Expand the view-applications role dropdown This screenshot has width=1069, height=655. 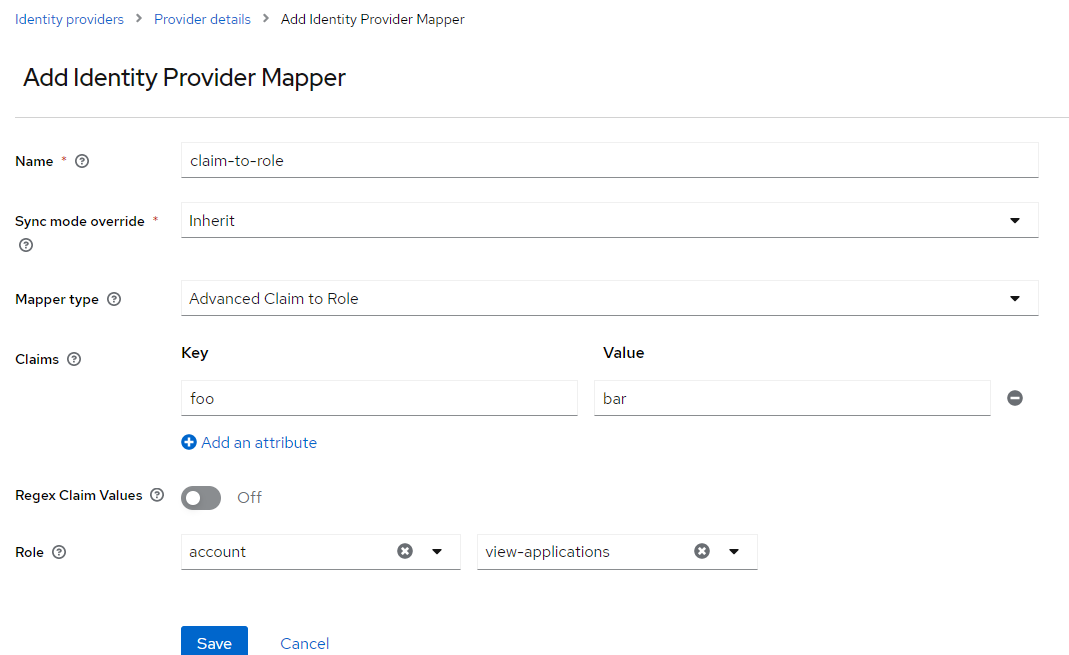[x=734, y=551]
